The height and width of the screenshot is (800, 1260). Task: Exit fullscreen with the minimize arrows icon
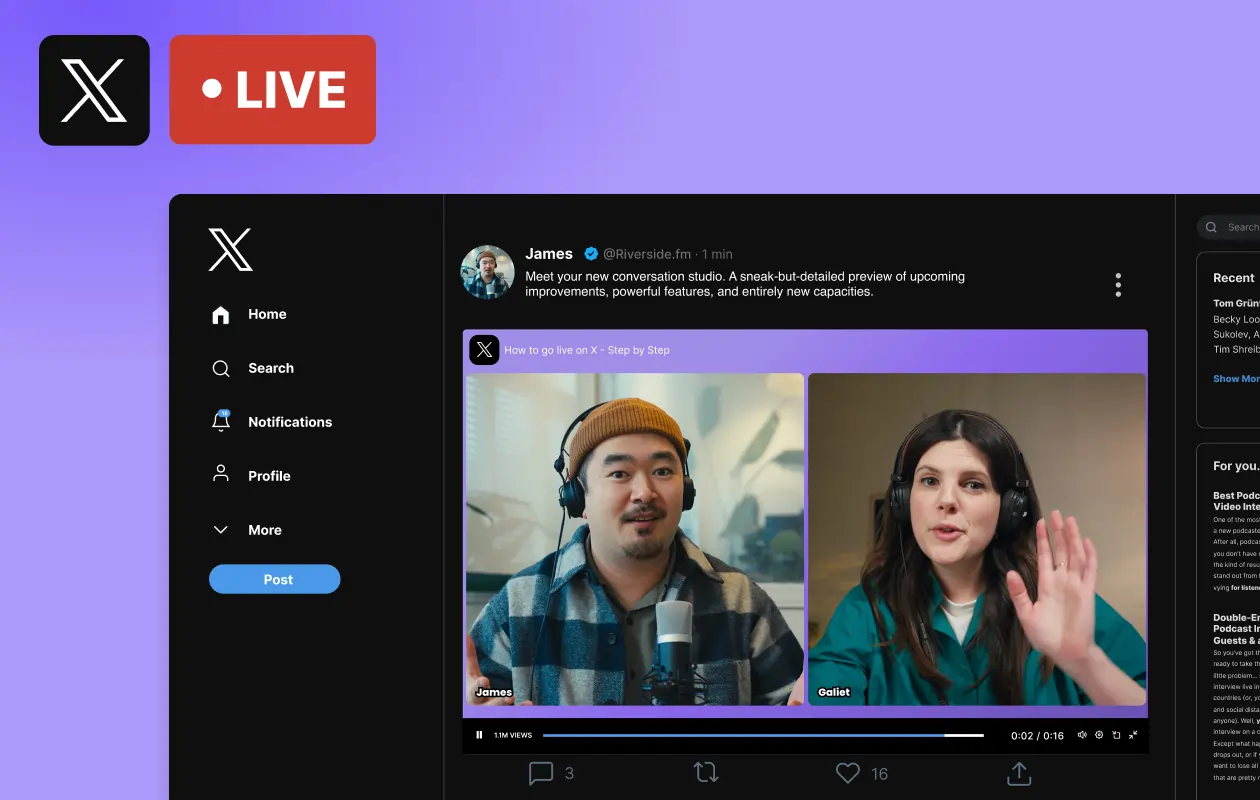click(1133, 735)
